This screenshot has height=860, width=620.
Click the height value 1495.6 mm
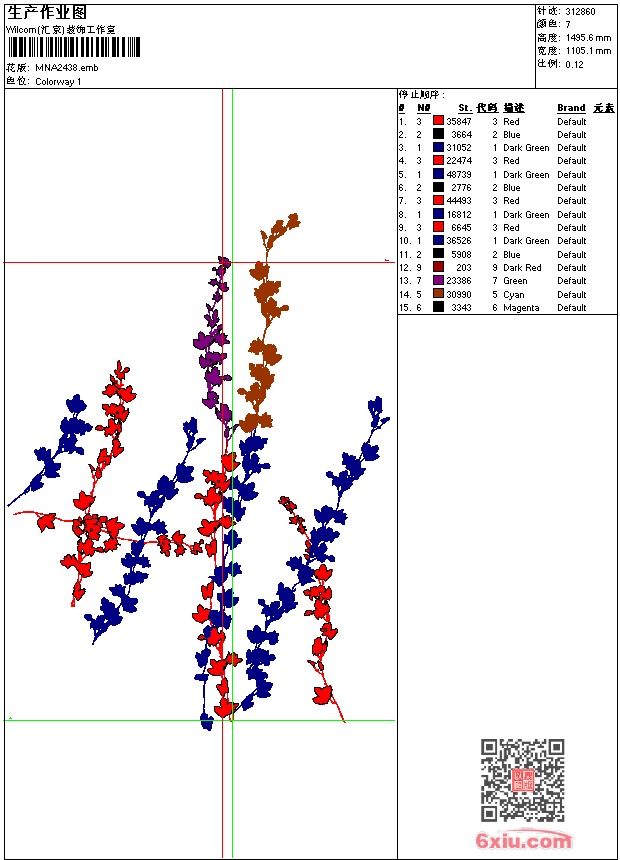[x=588, y=38]
